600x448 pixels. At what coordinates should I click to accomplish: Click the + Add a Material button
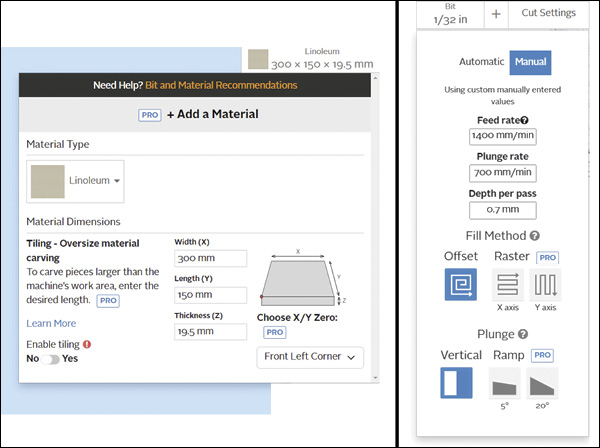pos(213,114)
